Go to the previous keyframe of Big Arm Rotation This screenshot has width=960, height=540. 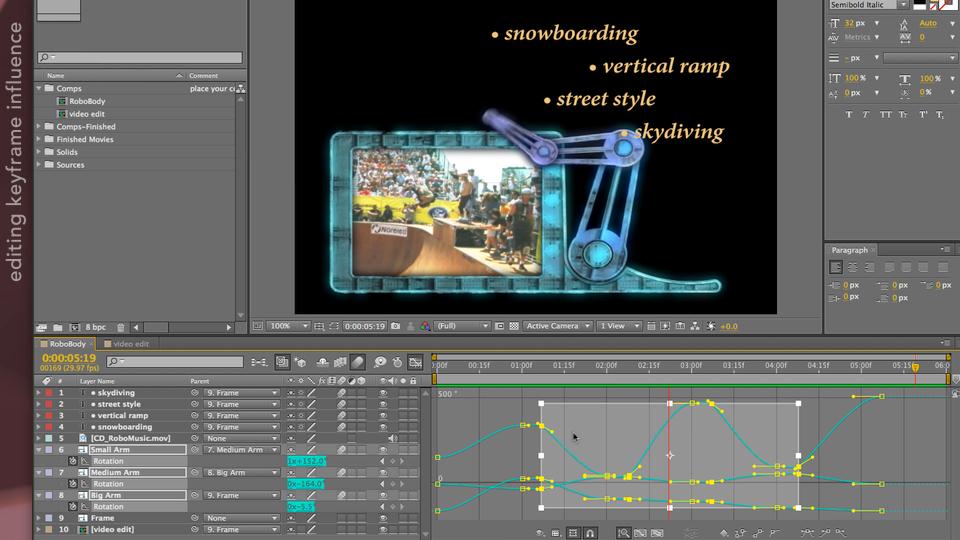pos(383,507)
